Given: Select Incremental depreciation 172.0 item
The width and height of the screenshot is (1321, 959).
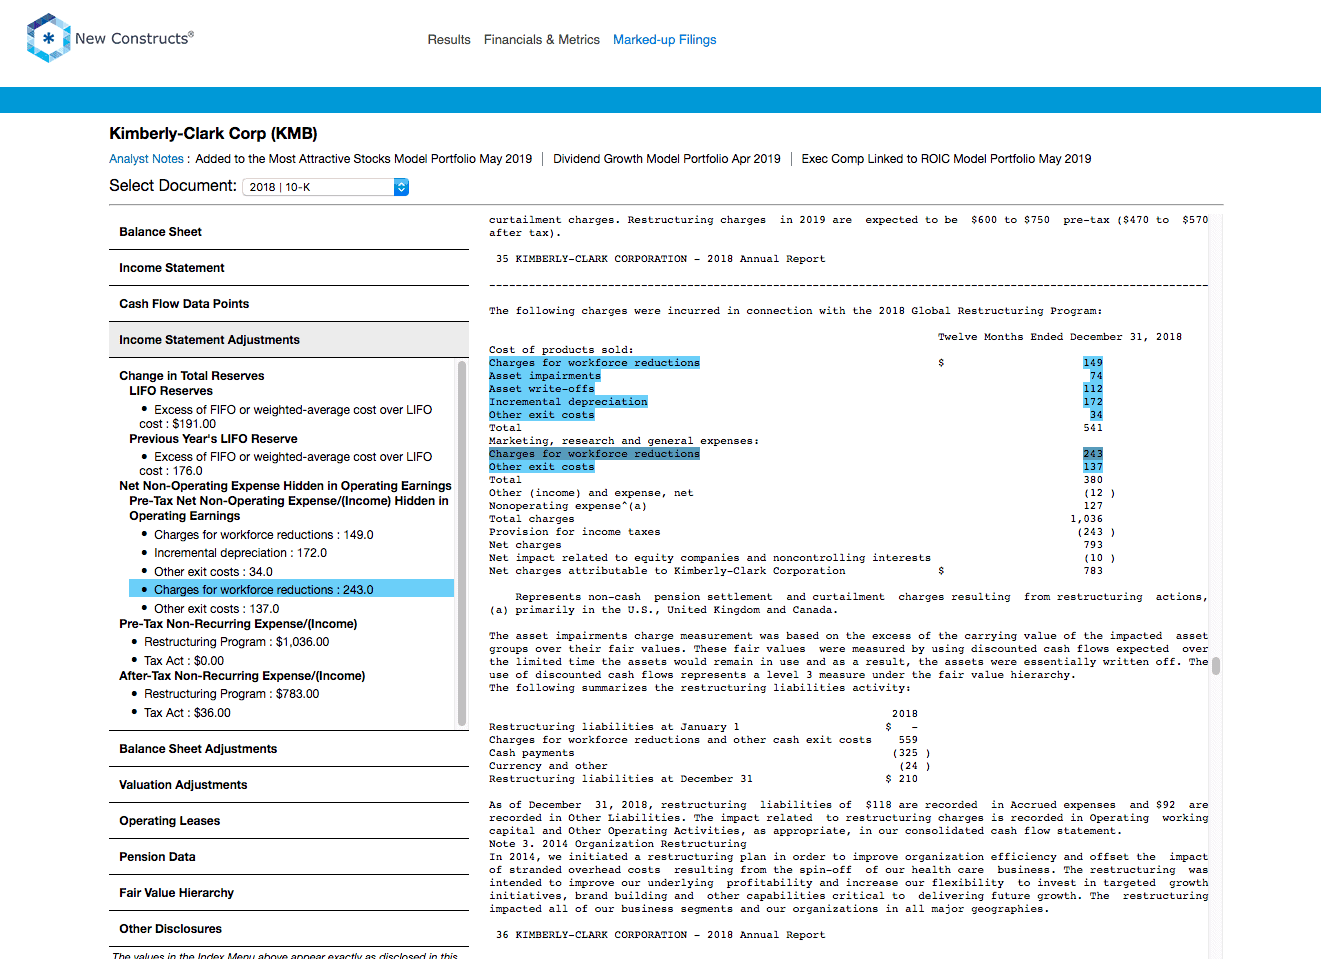Looking at the screenshot, I should click(x=240, y=553).
